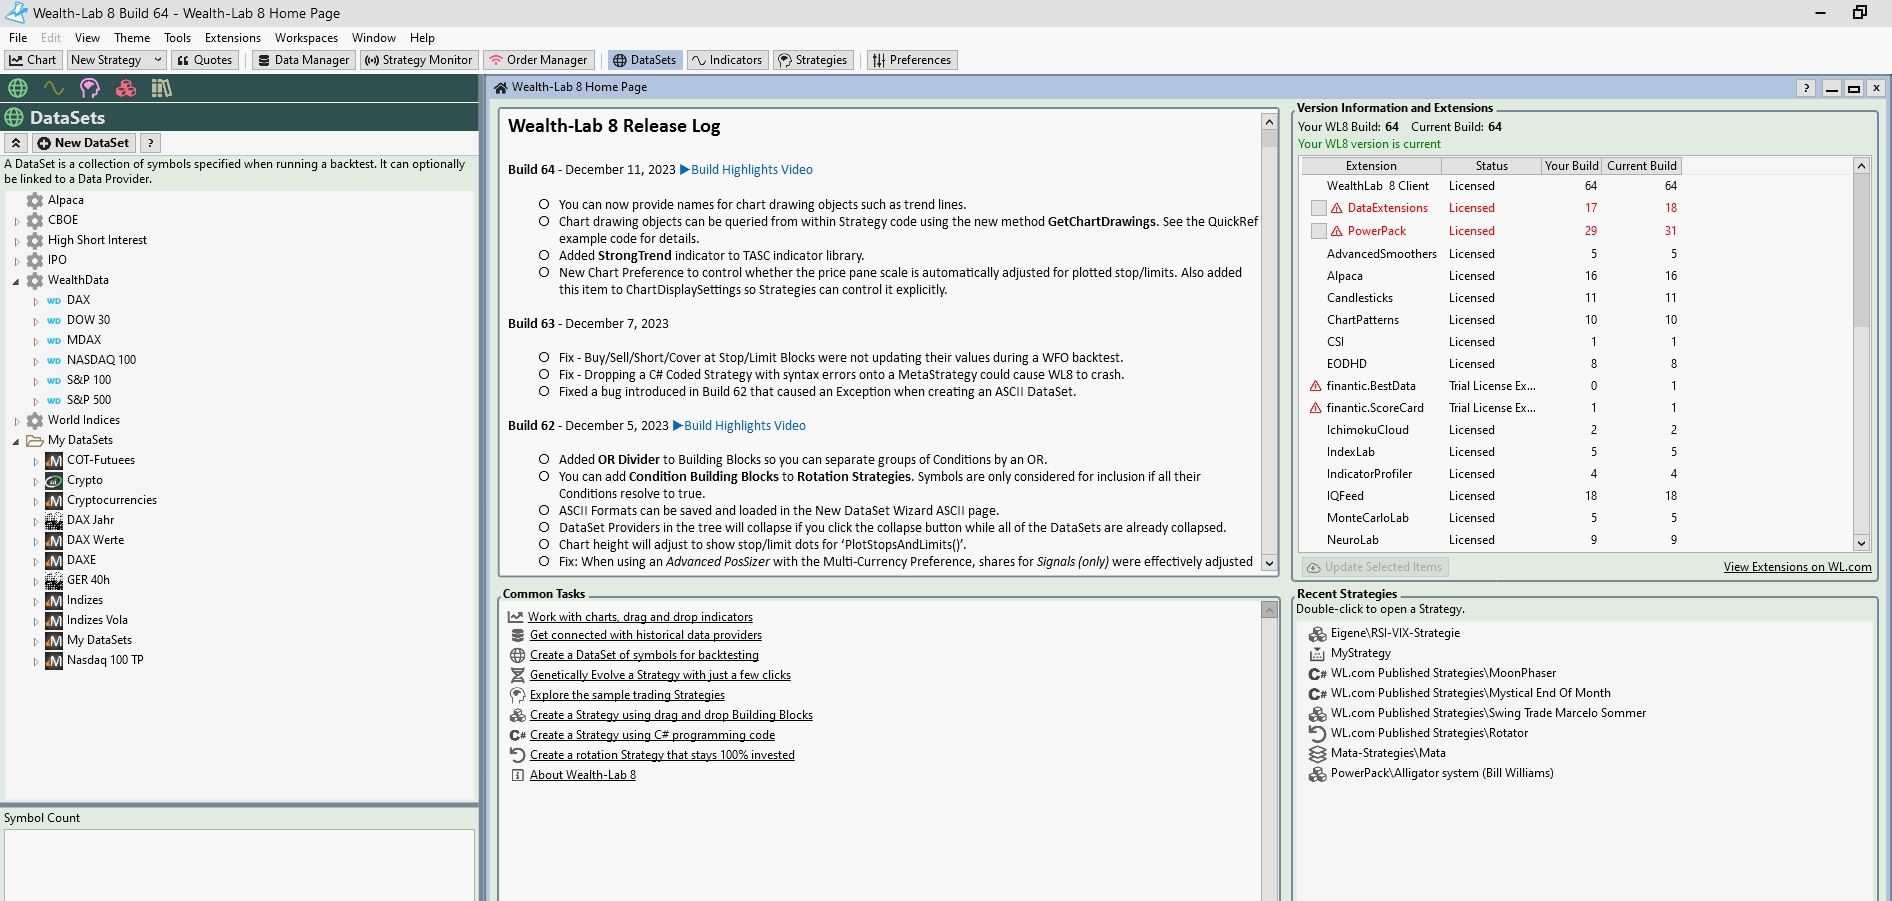Image resolution: width=1892 pixels, height=901 pixels.
Task: Expand the High Short Interest node
Action: click(x=16, y=241)
